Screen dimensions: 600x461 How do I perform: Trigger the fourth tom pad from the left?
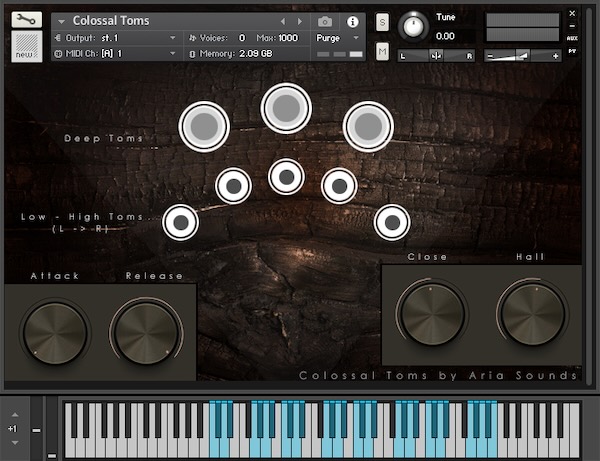(339, 186)
